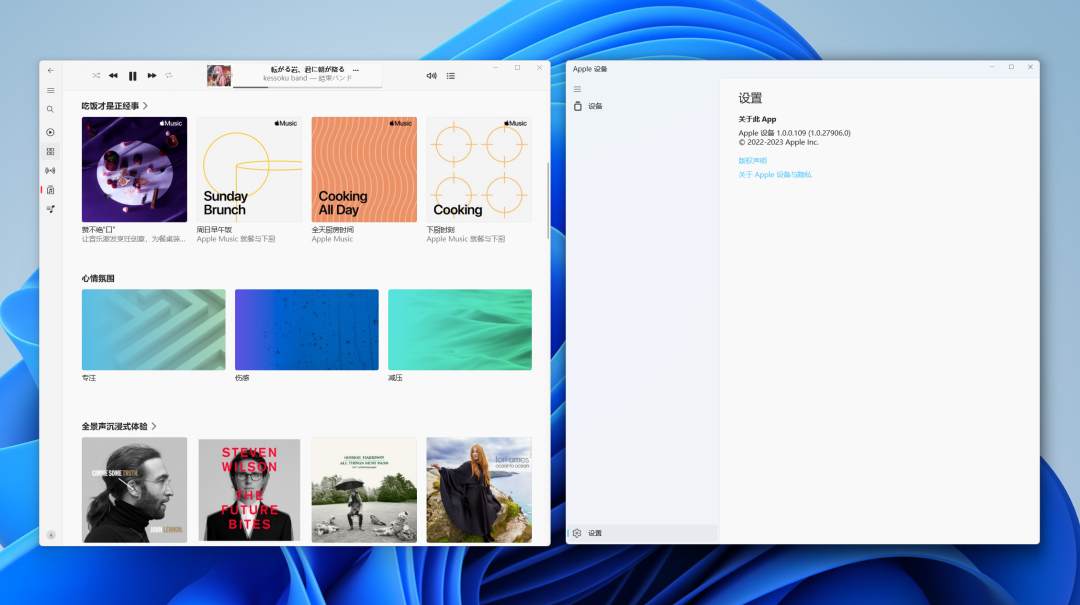This screenshot has height=605, width=1080.
Task: Skip to next track
Action: pyautogui.click(x=152, y=76)
